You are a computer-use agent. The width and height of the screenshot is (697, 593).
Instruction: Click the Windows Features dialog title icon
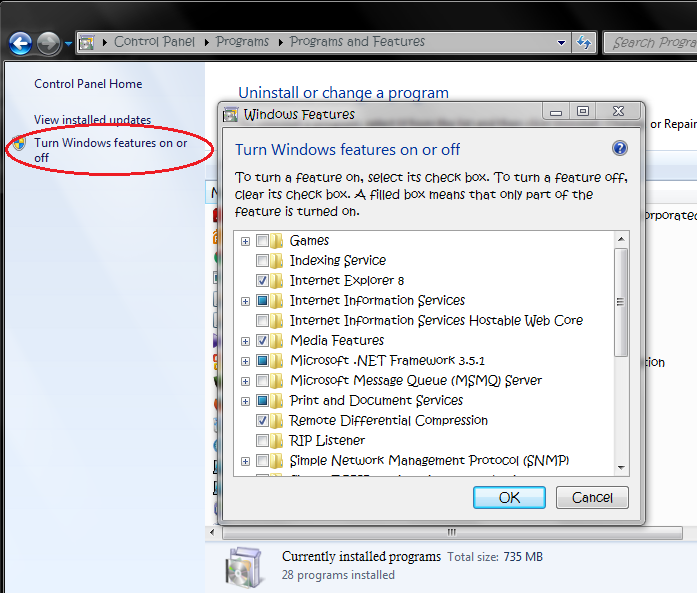coord(230,115)
